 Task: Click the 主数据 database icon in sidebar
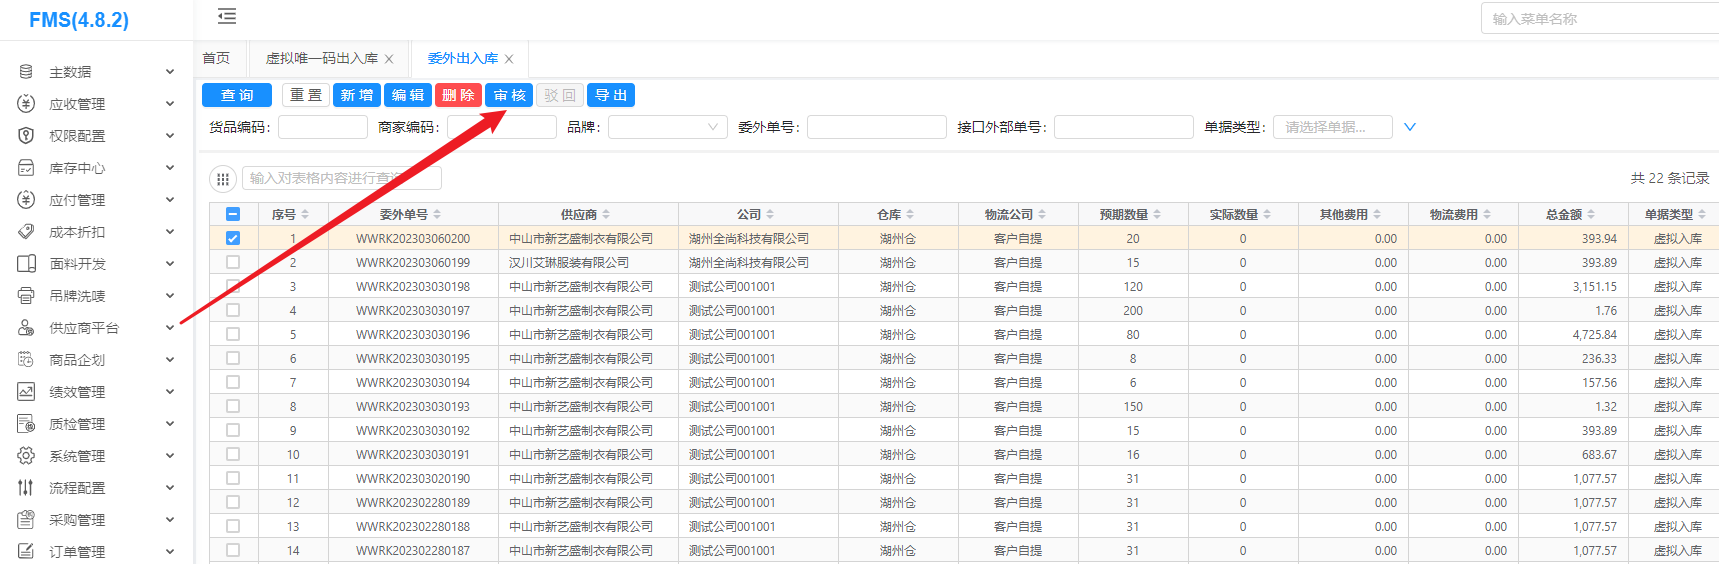pyautogui.click(x=26, y=72)
